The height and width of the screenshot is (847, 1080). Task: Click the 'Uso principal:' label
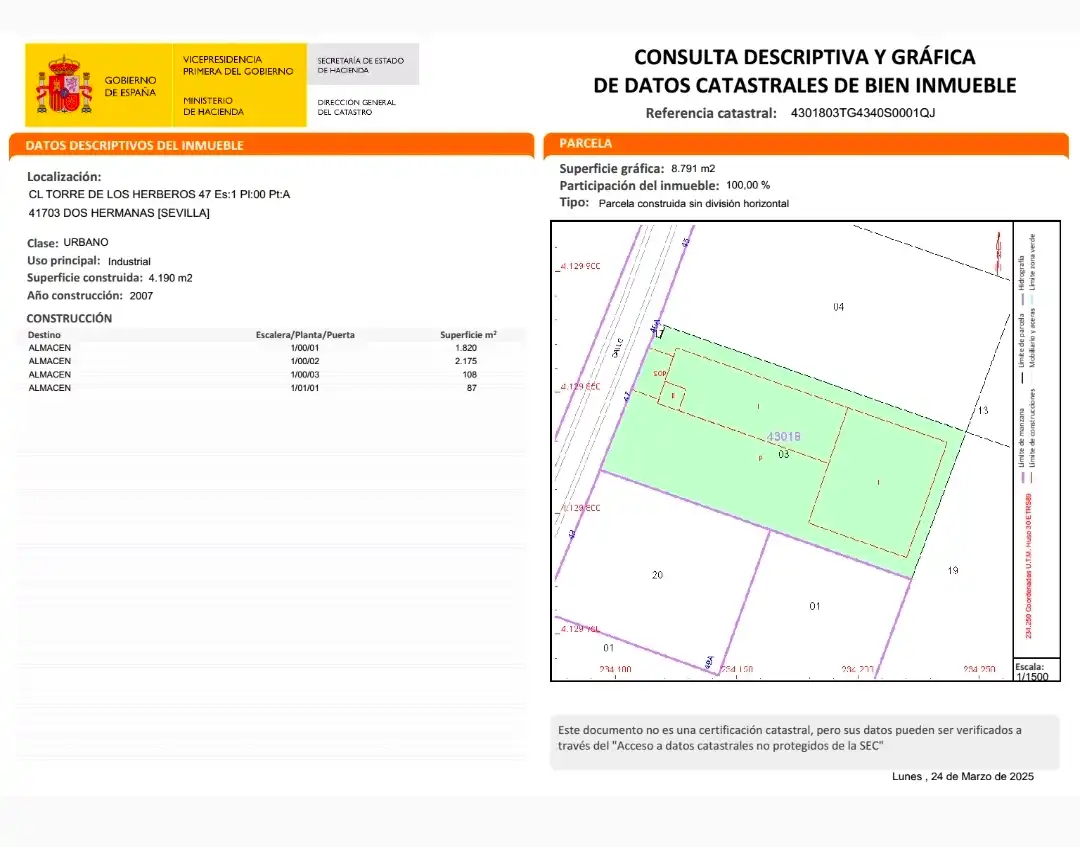point(63,261)
